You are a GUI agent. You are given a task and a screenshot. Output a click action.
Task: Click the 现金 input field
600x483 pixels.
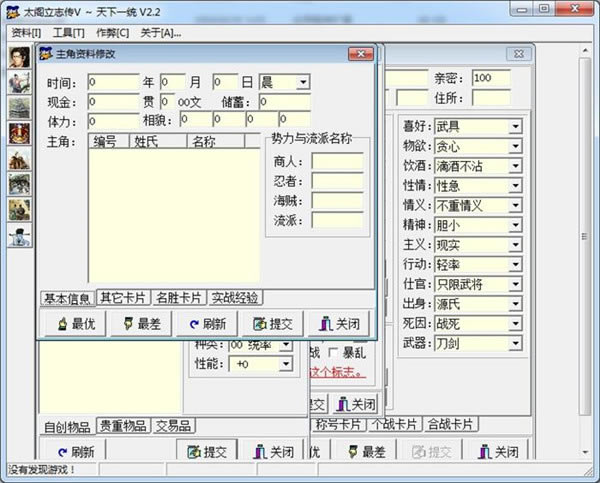coord(112,101)
